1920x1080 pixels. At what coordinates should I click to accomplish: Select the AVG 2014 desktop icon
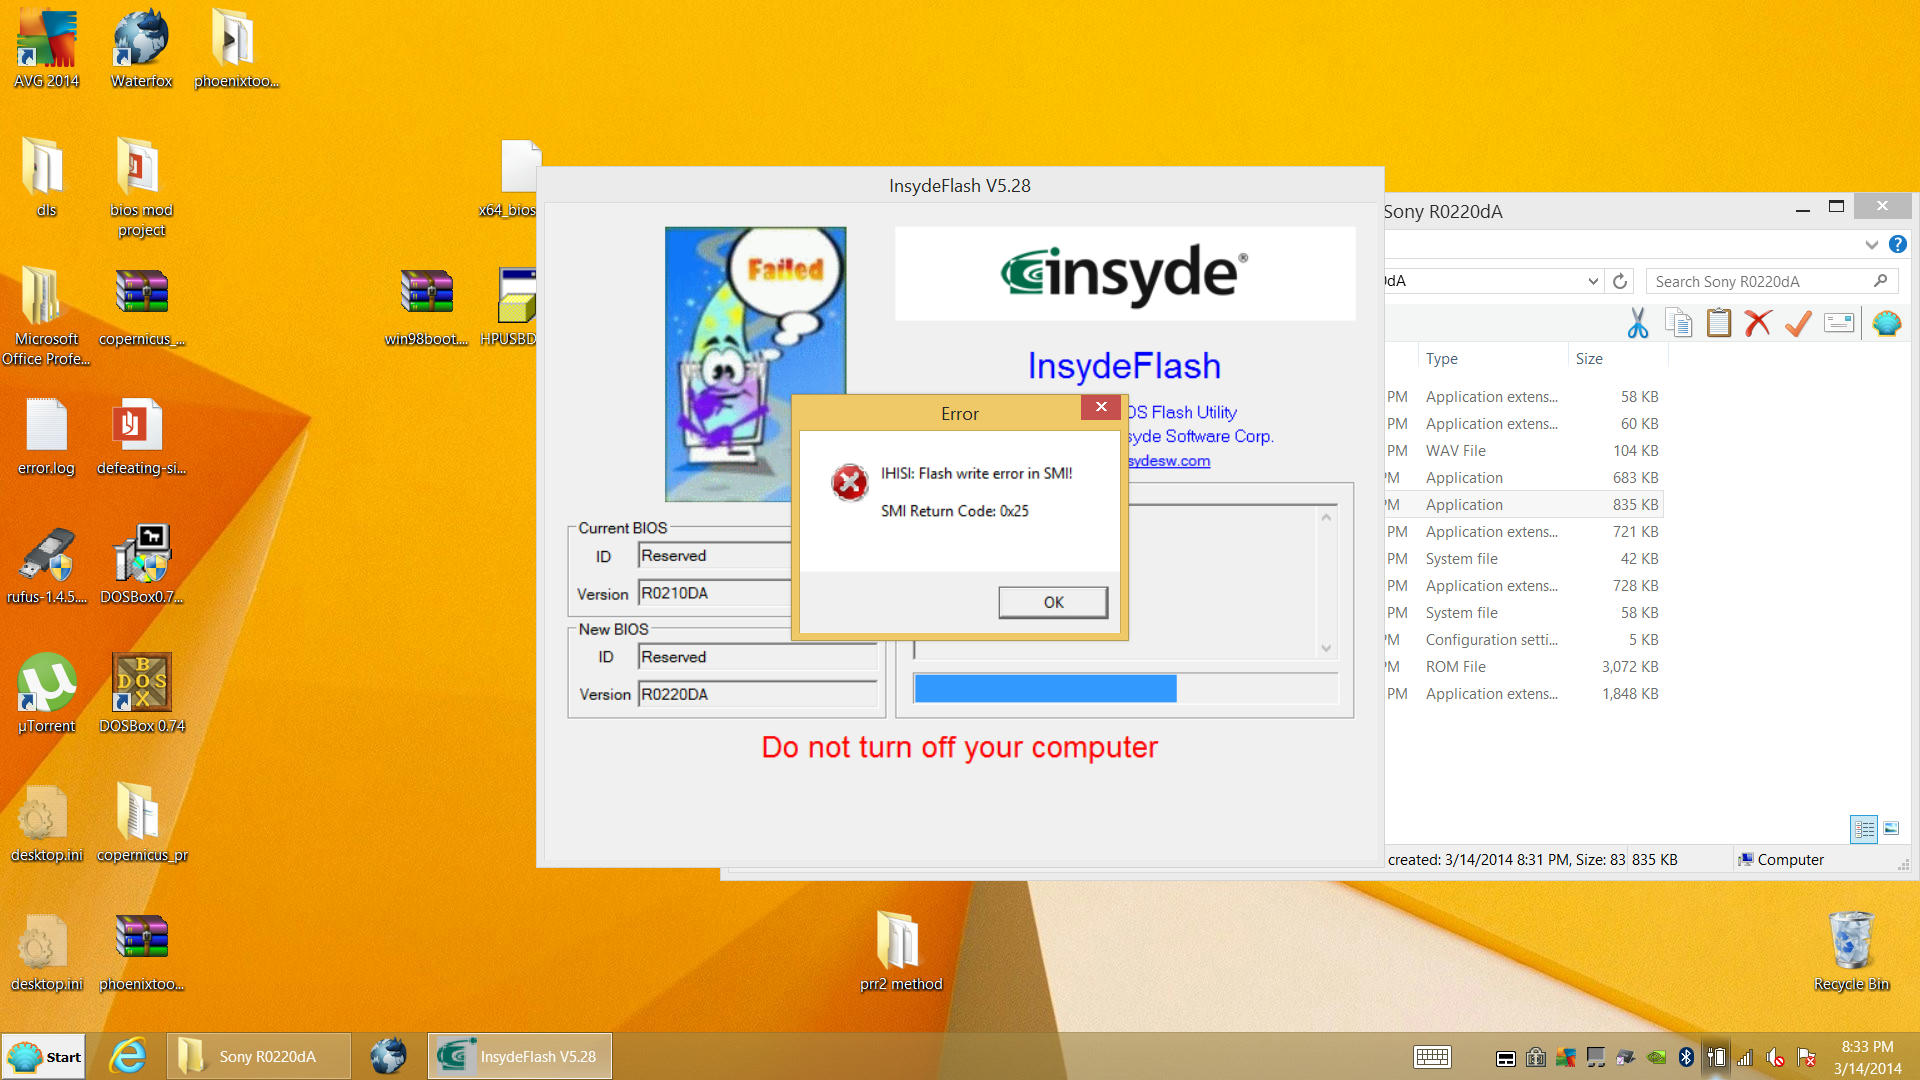coord(46,48)
